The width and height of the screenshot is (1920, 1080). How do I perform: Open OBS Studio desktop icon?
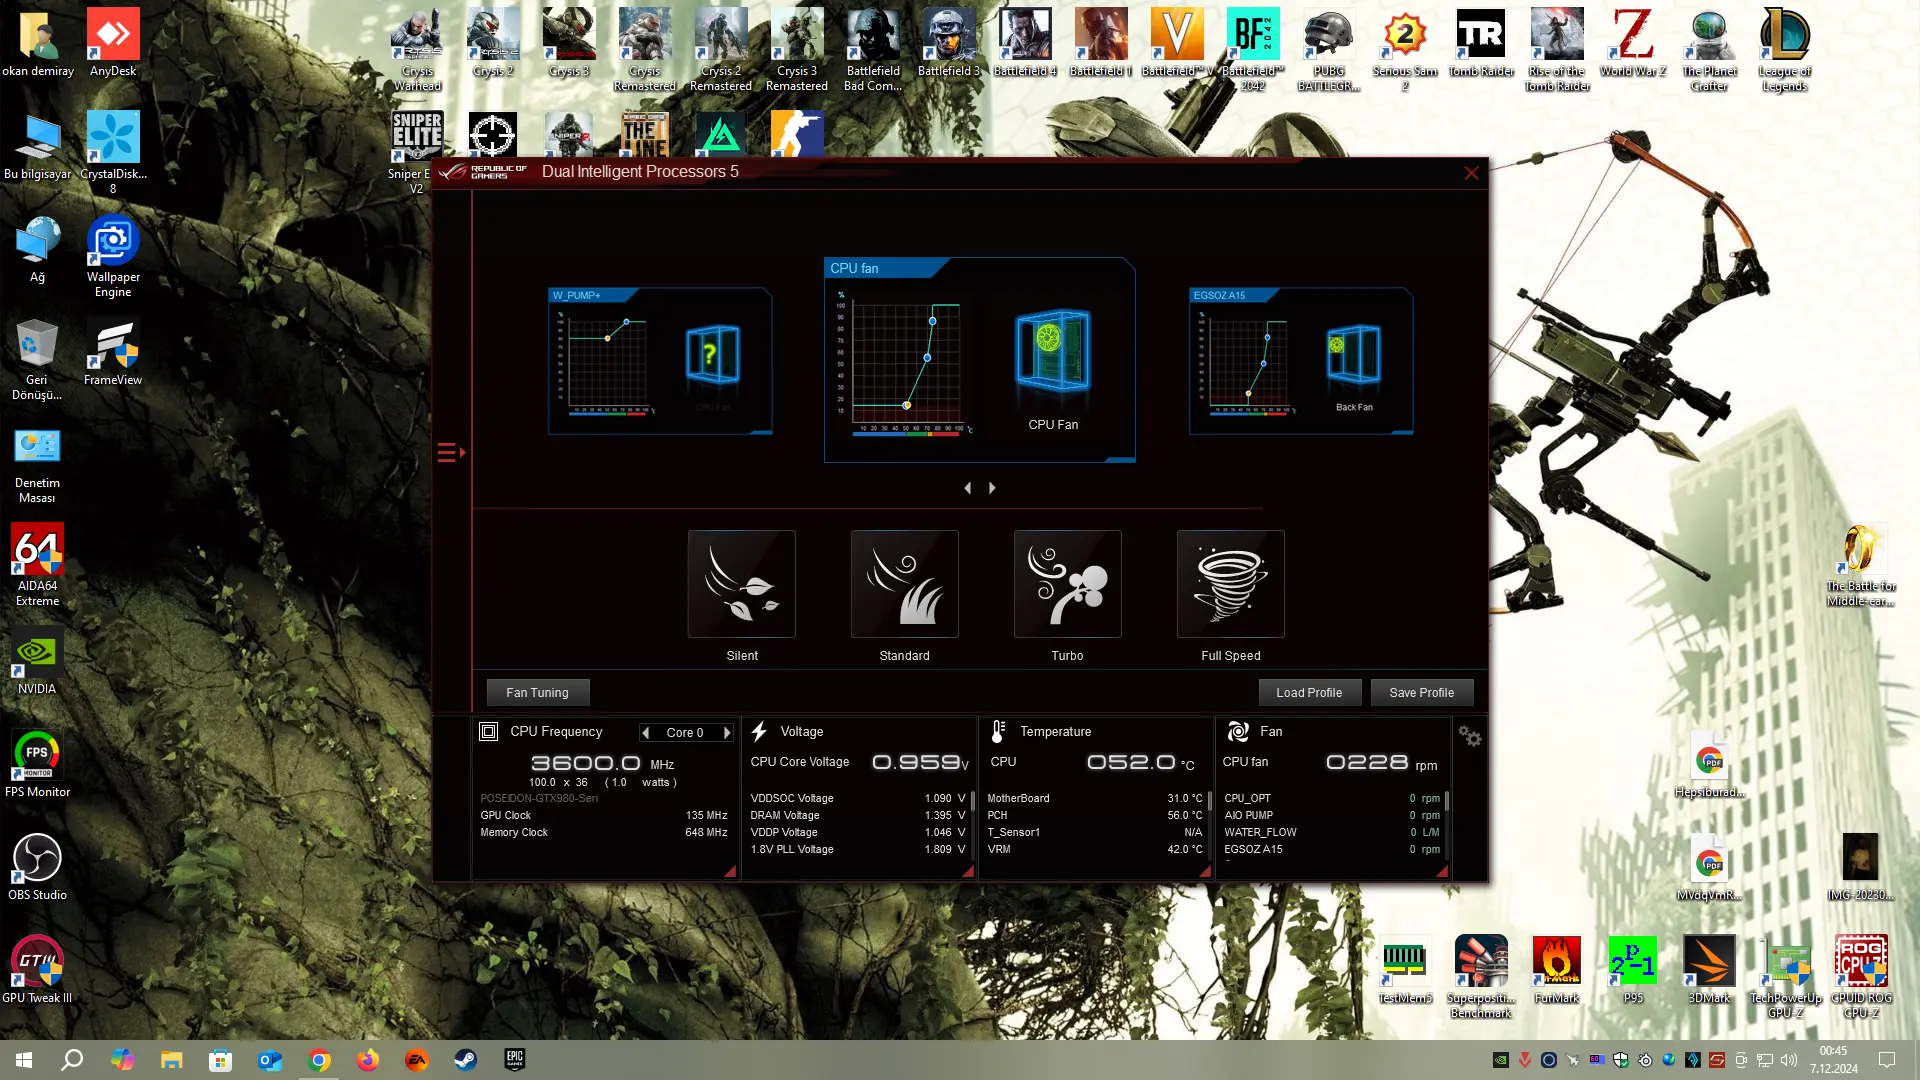37,867
